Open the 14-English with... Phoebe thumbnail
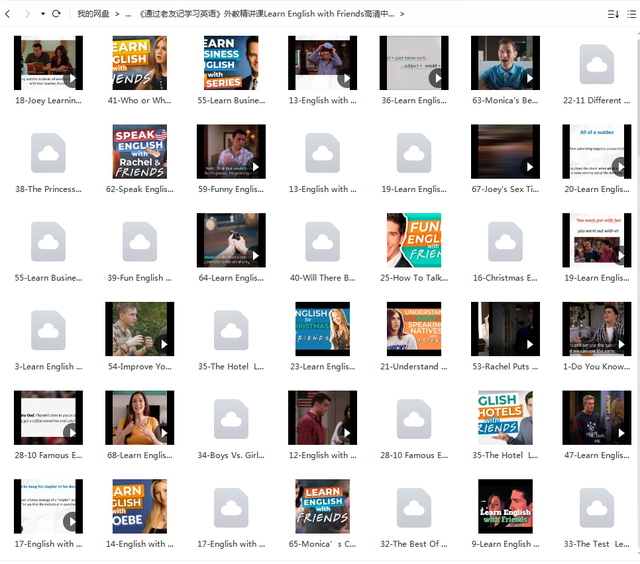This screenshot has height=564, width=640. tap(140, 506)
